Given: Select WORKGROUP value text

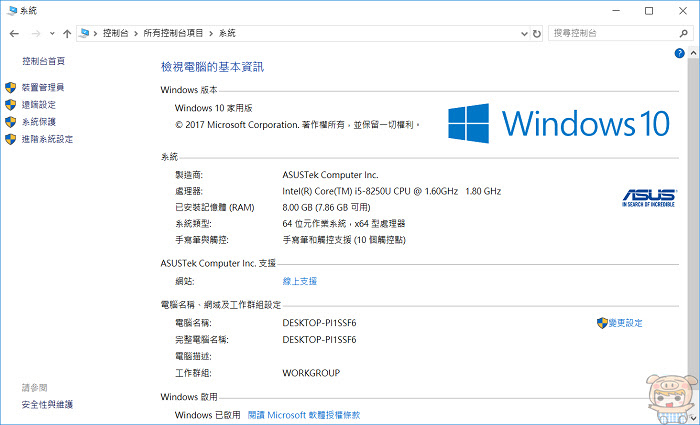Looking at the screenshot, I should click(311, 373).
